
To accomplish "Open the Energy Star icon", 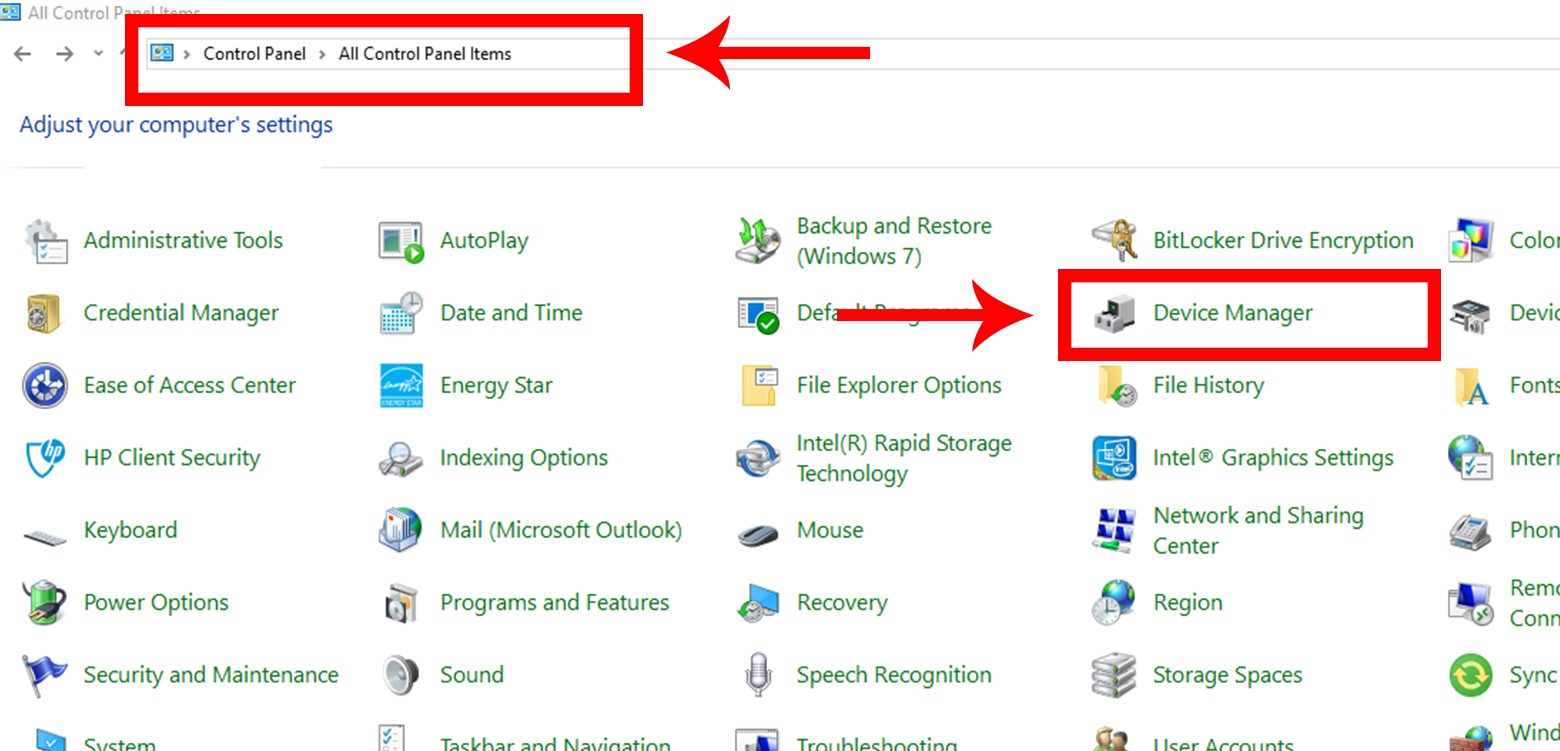I will coord(401,386).
